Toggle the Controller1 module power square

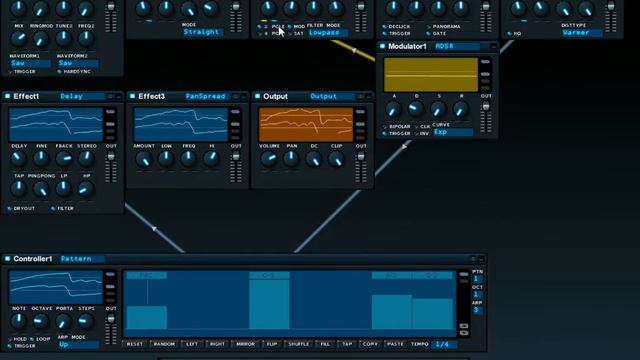(7, 258)
